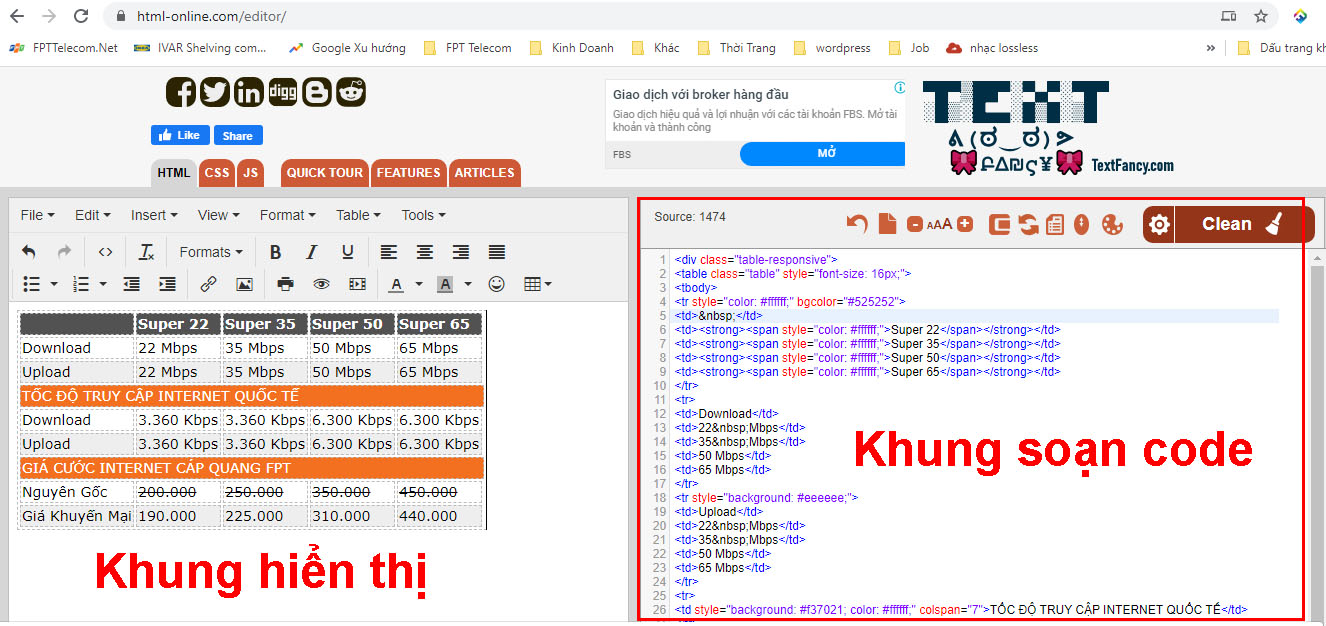Viewport: 1326px width, 626px height.
Task: Open the Insert menu
Action: 153,215
